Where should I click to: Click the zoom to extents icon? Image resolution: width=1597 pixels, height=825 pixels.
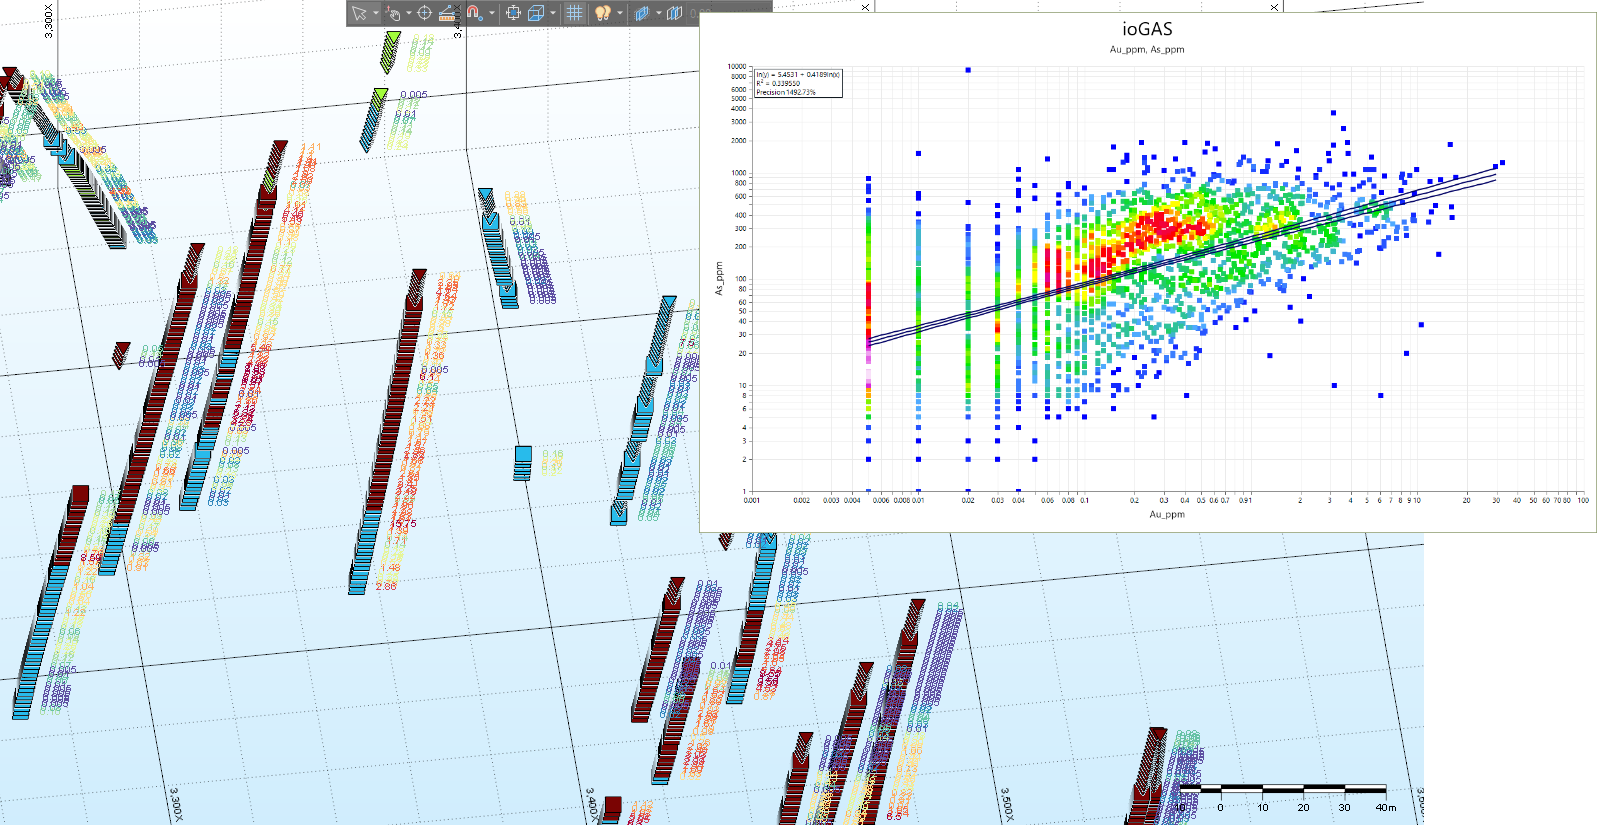[x=513, y=13]
